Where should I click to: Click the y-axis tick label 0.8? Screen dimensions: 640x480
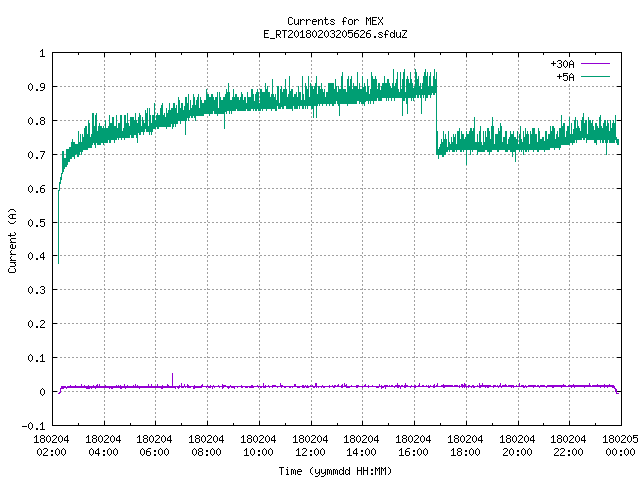[36, 121]
